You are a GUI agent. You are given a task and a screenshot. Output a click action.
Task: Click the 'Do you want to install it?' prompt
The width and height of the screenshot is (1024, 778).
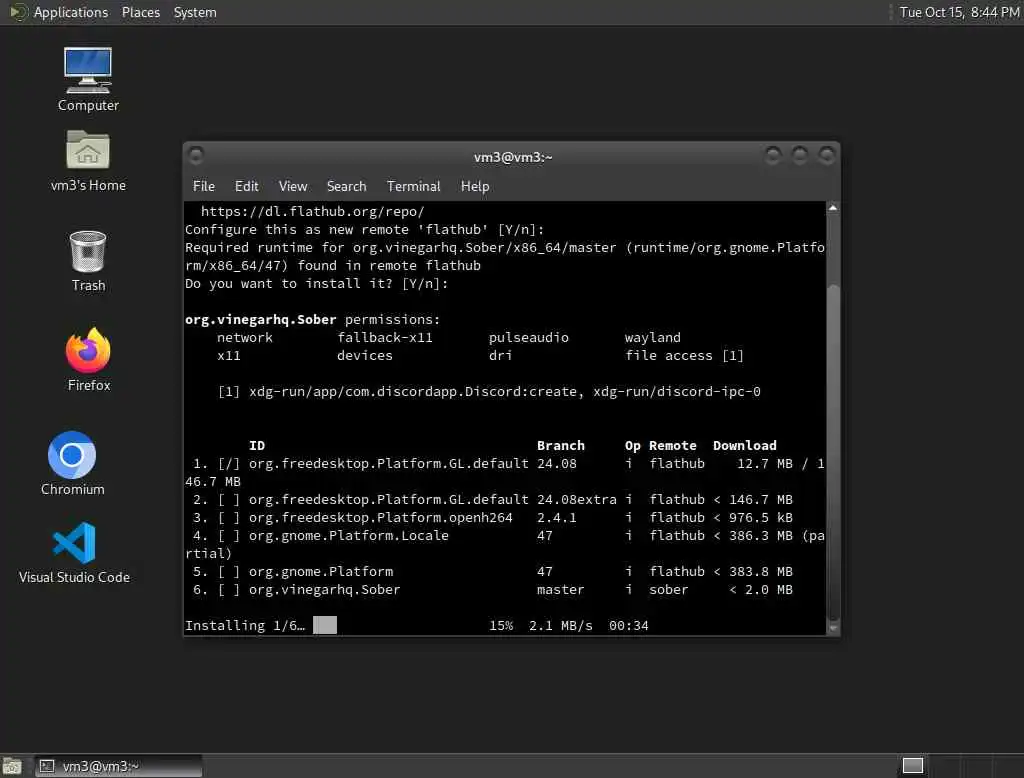tap(317, 284)
